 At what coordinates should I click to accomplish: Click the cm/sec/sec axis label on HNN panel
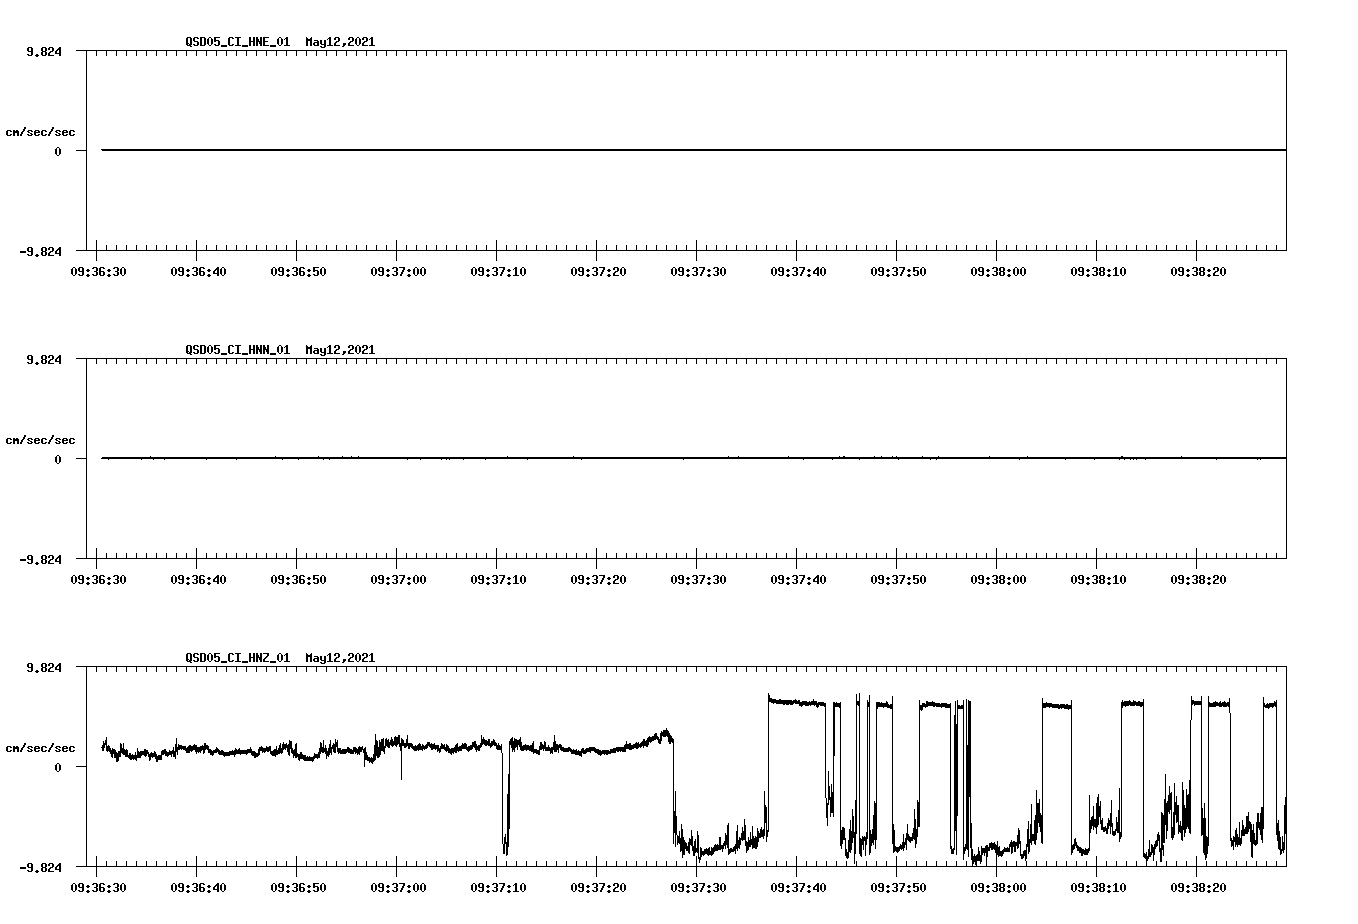pyautogui.click(x=42, y=438)
